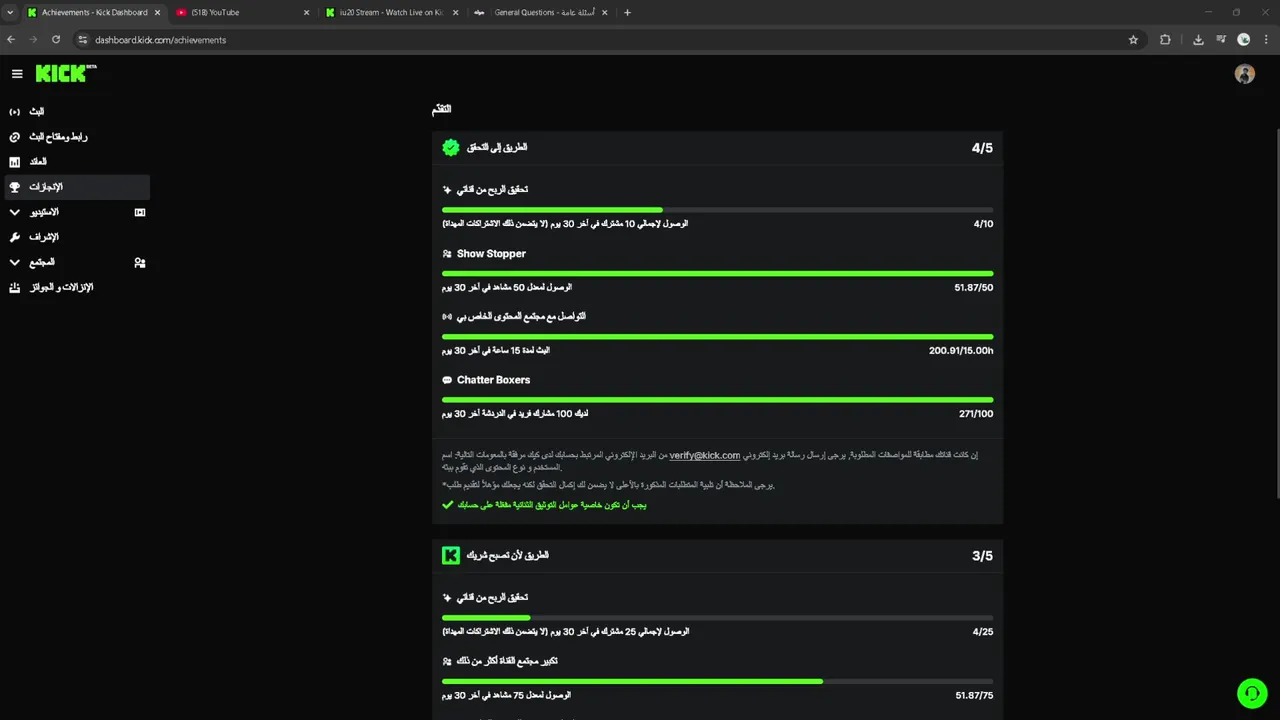Open the browser extensions puzzle icon
Viewport: 1280px width, 720px height.
[x=1165, y=40]
